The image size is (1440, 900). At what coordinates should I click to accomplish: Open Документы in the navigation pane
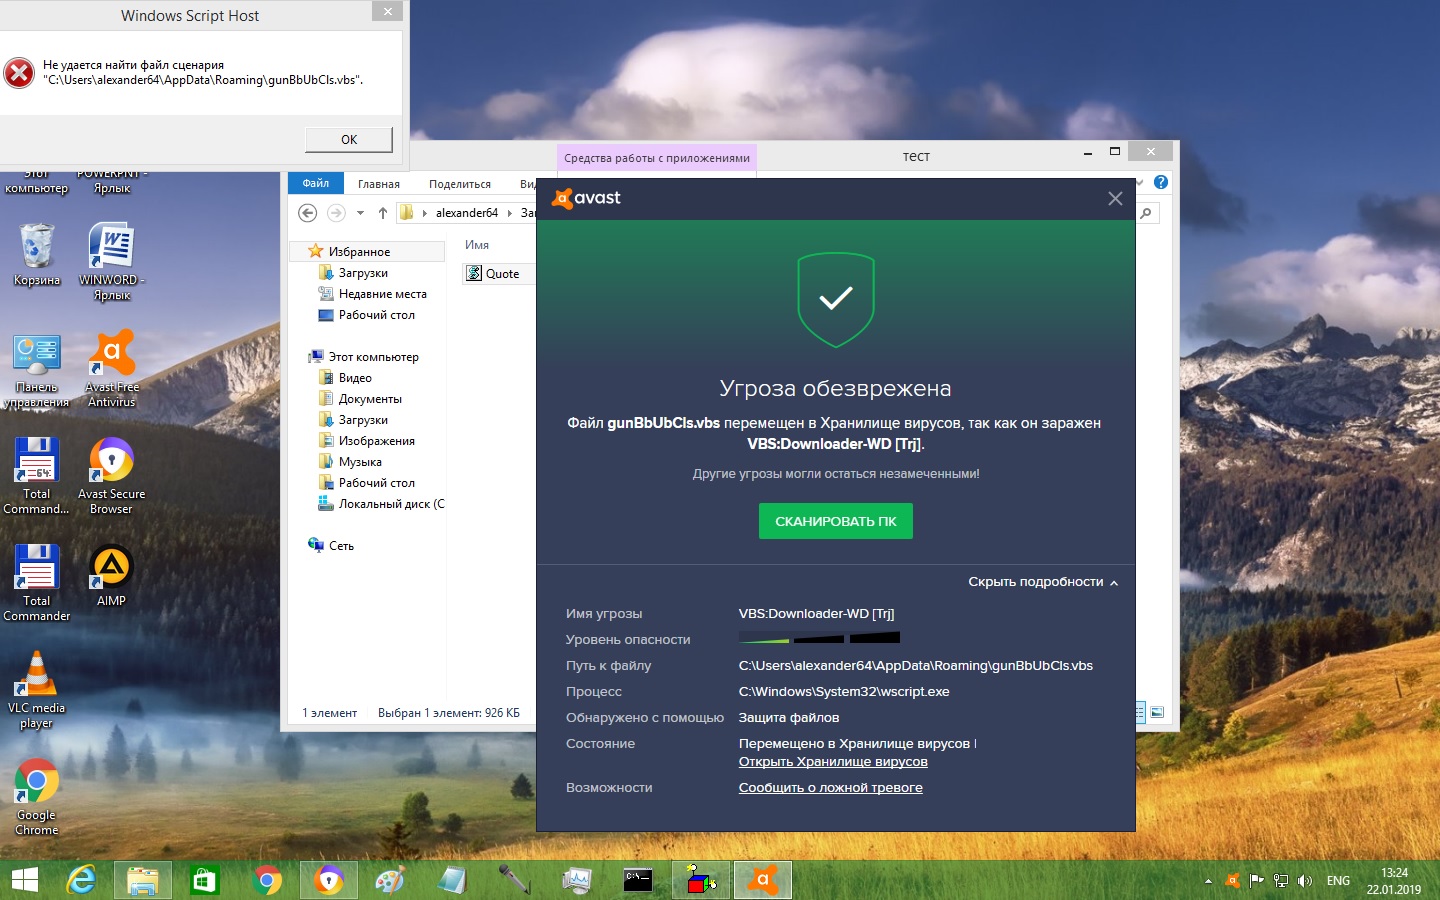coord(370,399)
